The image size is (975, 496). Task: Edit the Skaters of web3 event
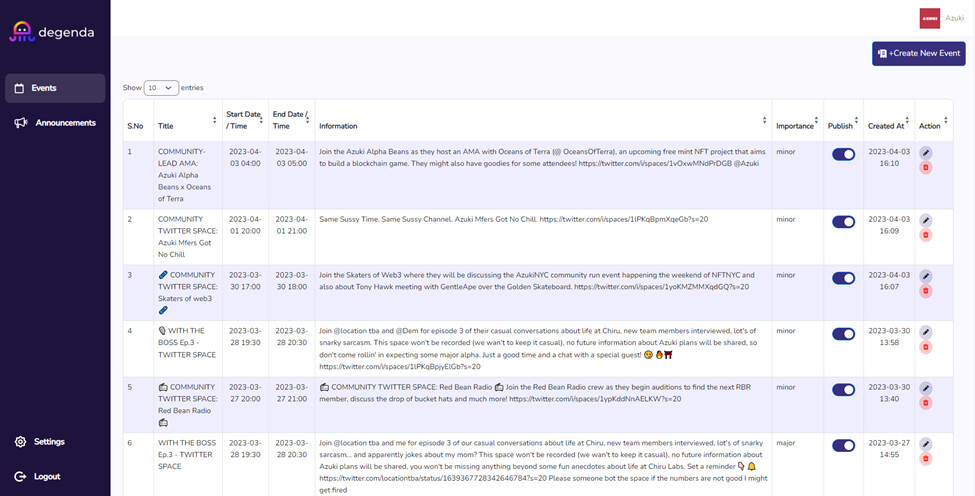point(926,277)
